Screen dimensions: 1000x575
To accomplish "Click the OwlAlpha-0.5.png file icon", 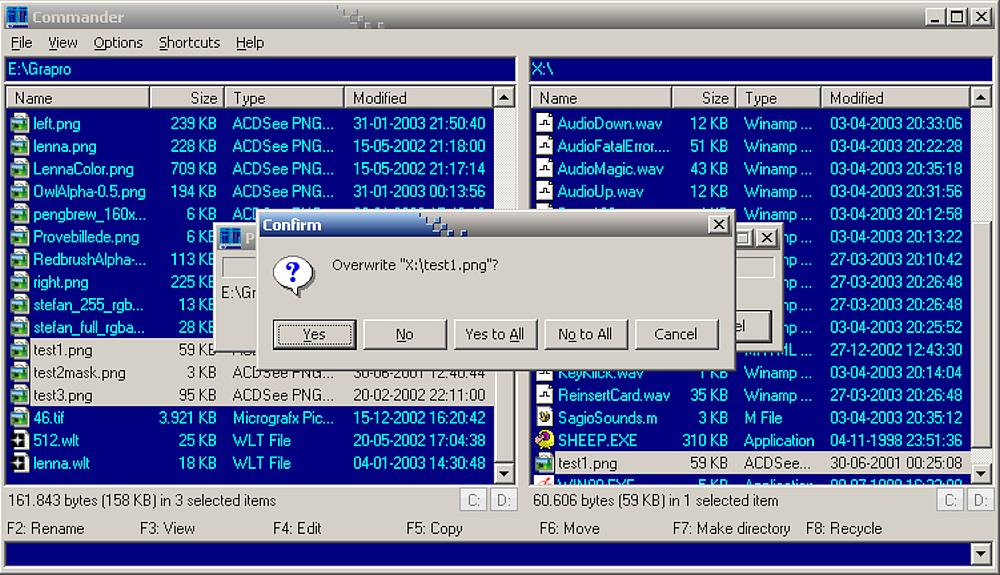I will (20, 191).
